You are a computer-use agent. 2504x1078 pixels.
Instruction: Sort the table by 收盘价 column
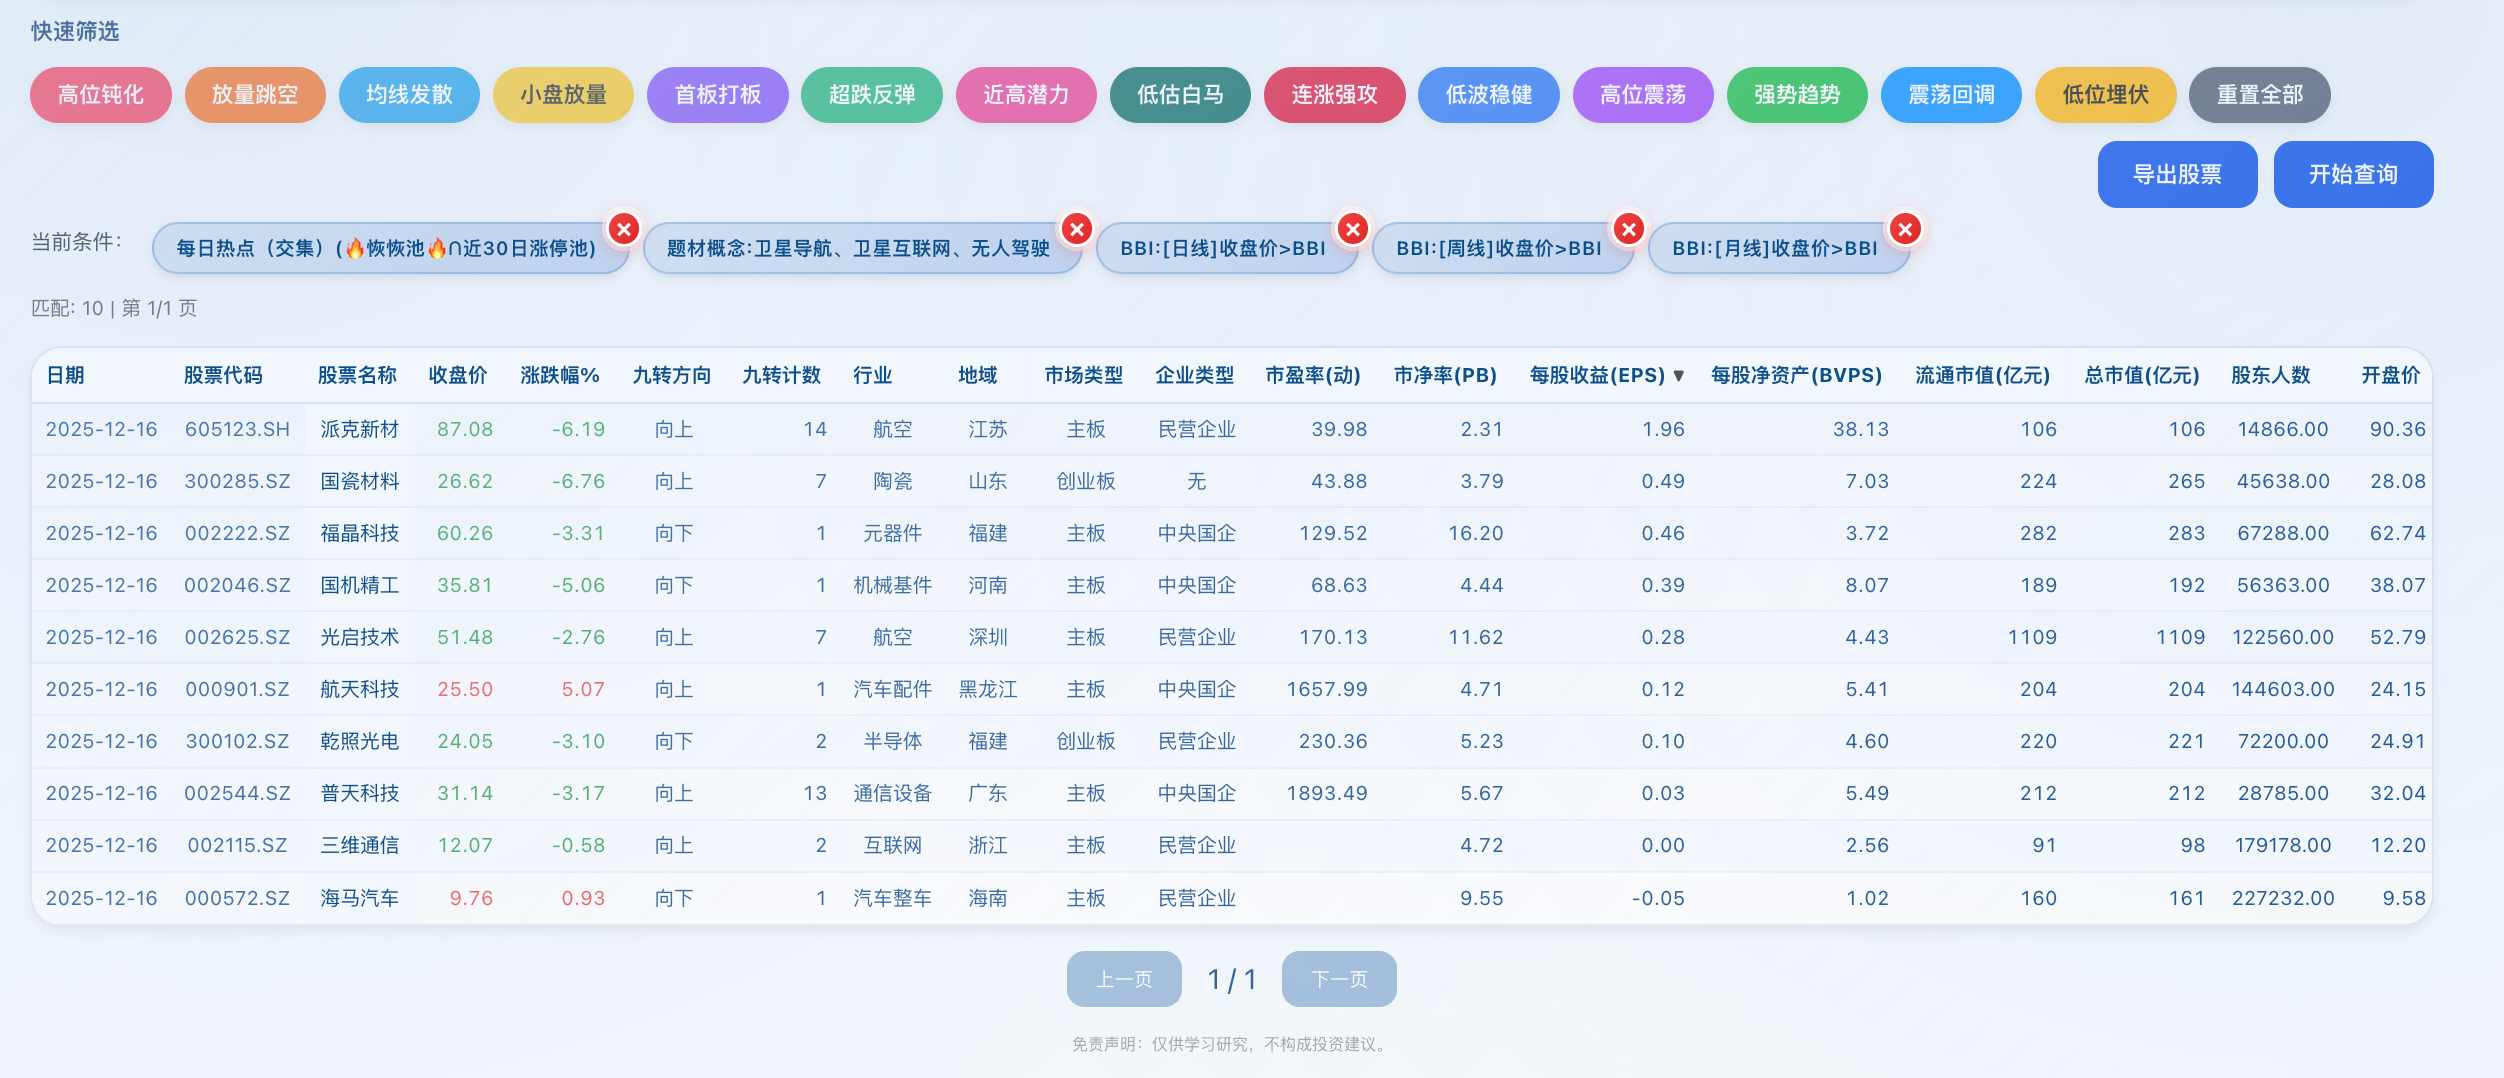[458, 376]
